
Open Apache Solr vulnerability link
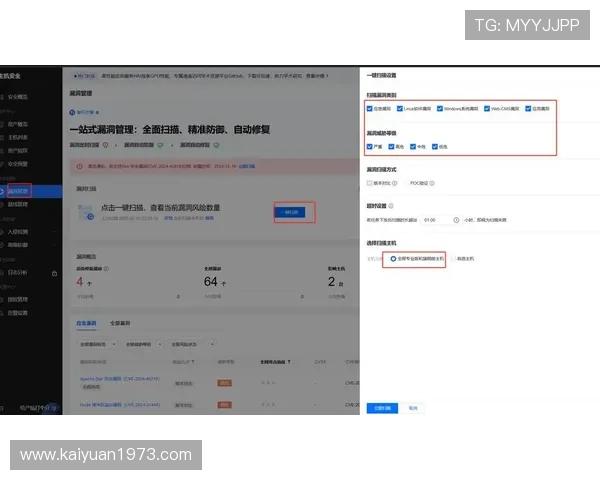[x=120, y=379]
